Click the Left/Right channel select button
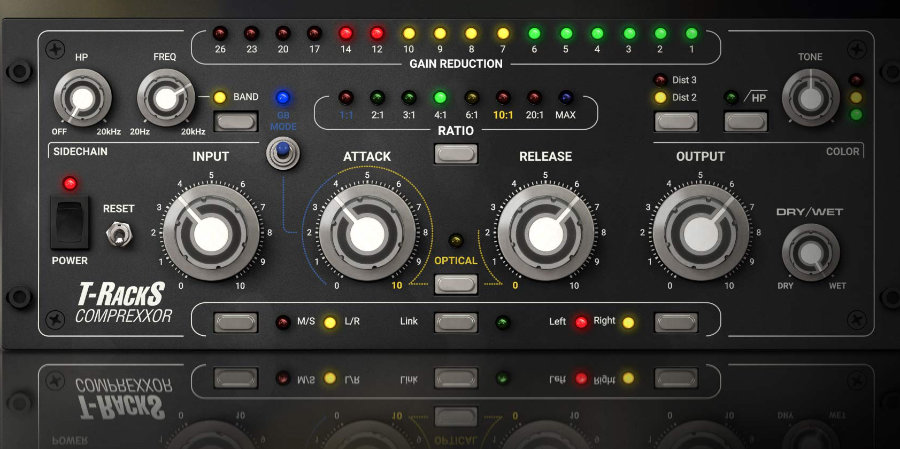900x449 pixels. (x=677, y=322)
